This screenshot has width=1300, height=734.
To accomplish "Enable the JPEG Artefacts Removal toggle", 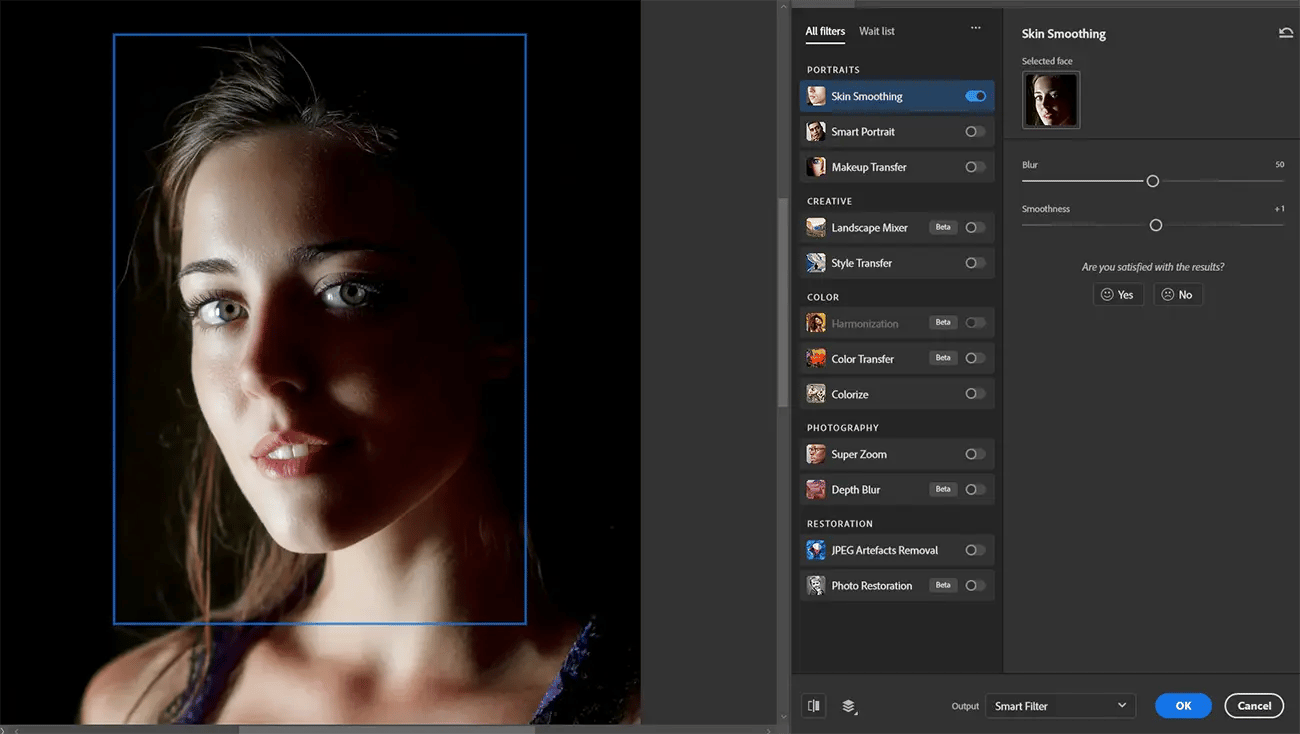I will point(975,550).
